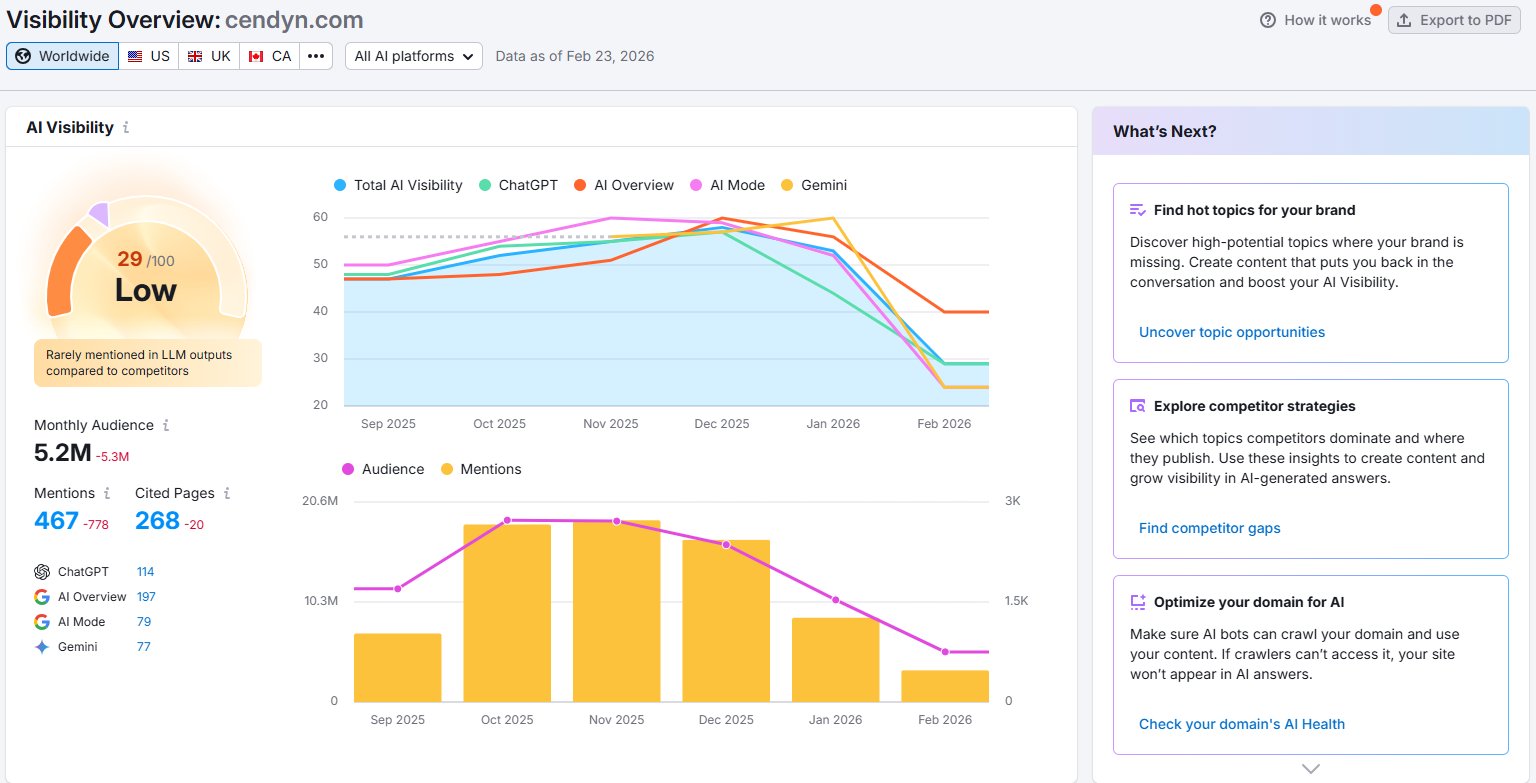Viewport: 1536px width, 783px height.
Task: Toggle ChatGPT legend series
Action: click(518, 185)
